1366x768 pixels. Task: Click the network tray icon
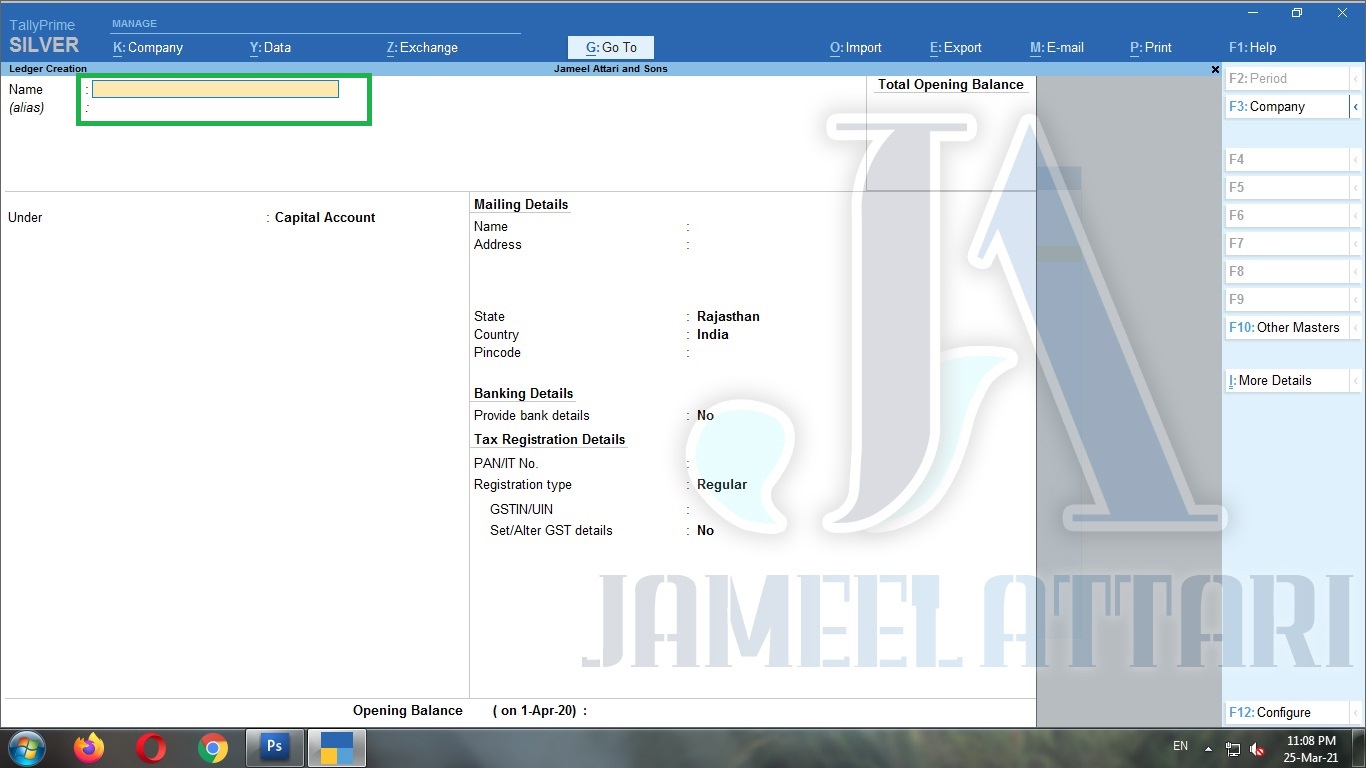[x=1233, y=749]
